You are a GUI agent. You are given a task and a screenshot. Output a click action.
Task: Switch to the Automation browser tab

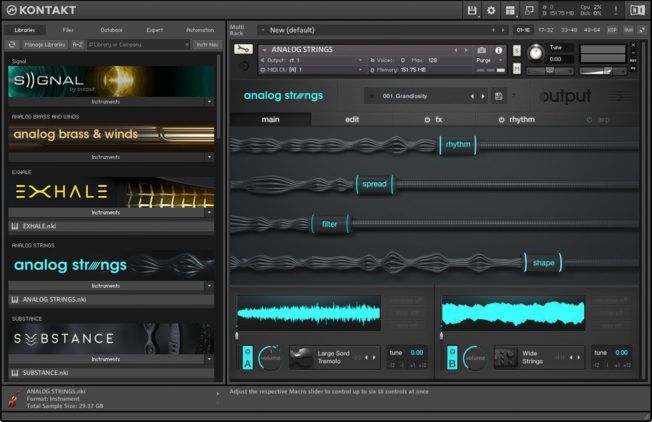tap(200, 30)
